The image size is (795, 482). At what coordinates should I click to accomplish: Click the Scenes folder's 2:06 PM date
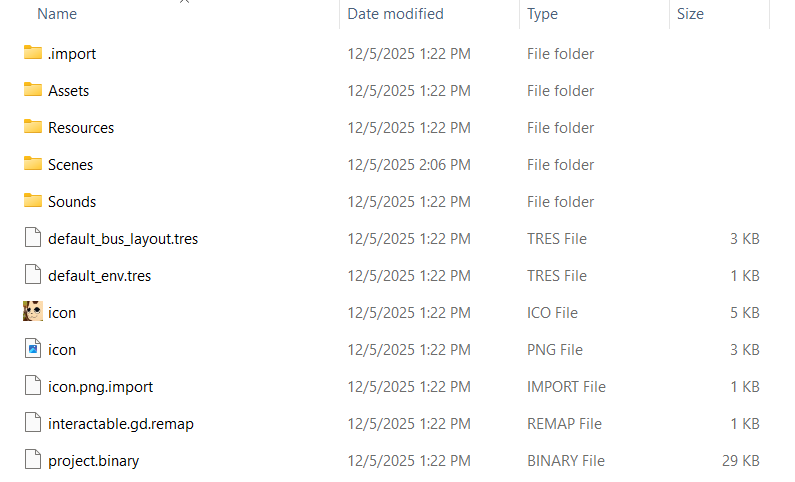409,165
